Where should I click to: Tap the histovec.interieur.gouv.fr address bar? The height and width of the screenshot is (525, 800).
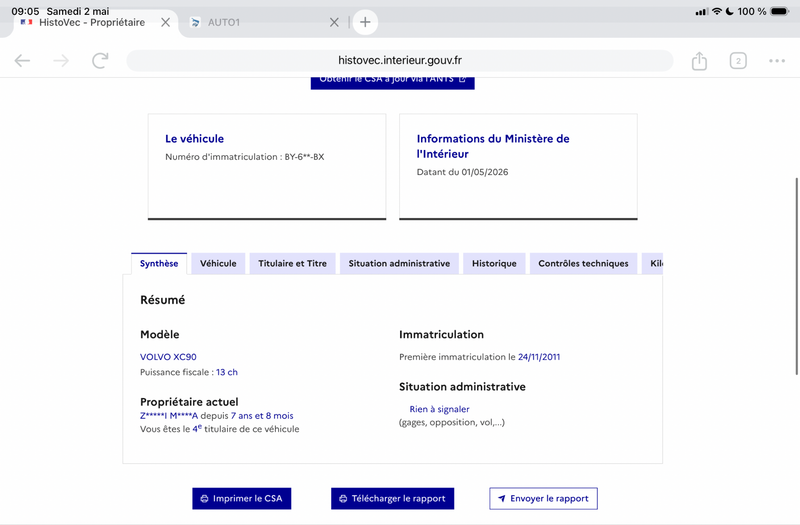(399, 61)
